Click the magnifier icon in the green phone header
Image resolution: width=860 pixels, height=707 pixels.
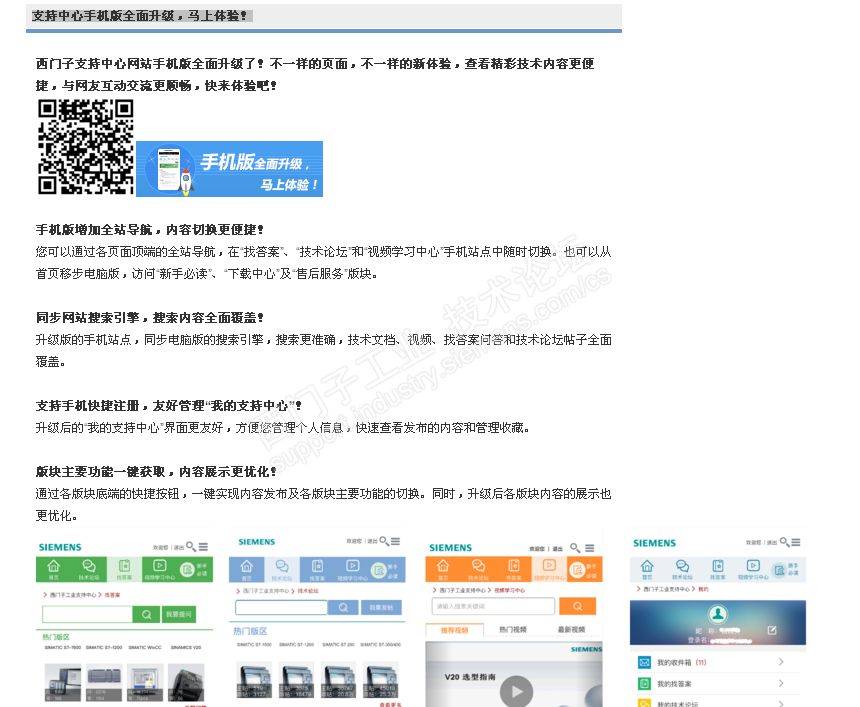(190, 546)
